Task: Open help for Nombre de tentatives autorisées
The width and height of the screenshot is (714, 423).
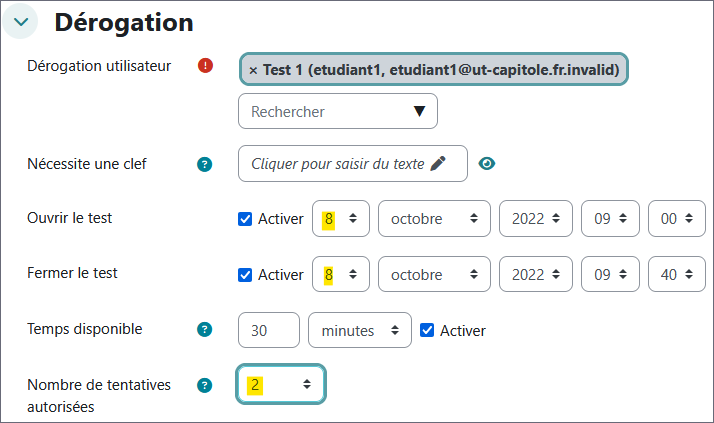Action: (205, 385)
